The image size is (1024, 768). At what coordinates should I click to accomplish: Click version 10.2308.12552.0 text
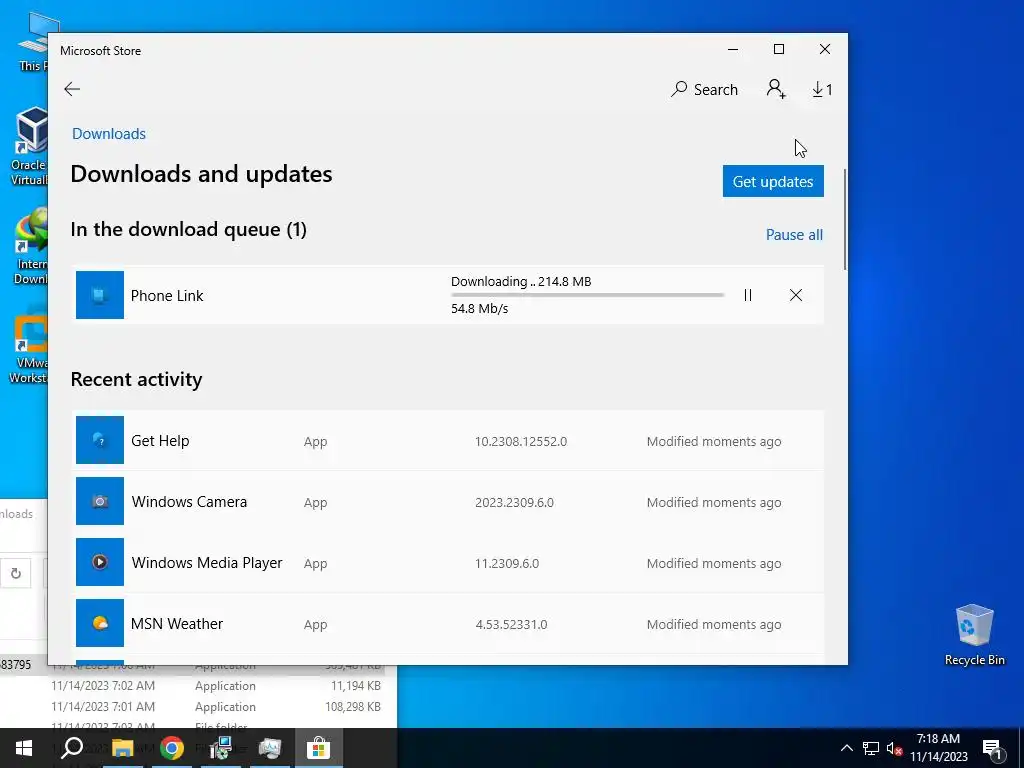tap(520, 441)
